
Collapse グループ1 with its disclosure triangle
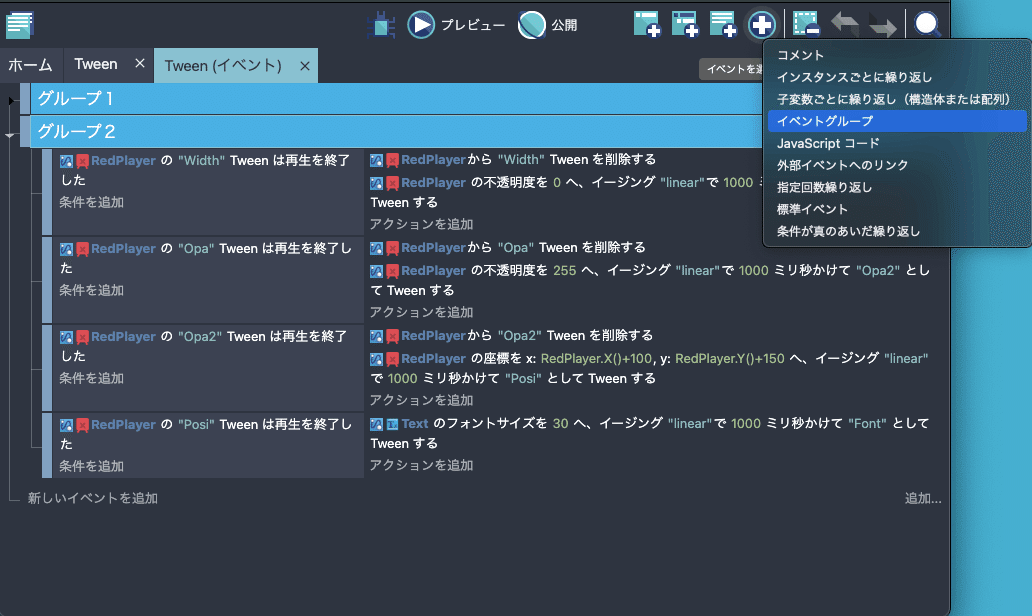click(12, 100)
